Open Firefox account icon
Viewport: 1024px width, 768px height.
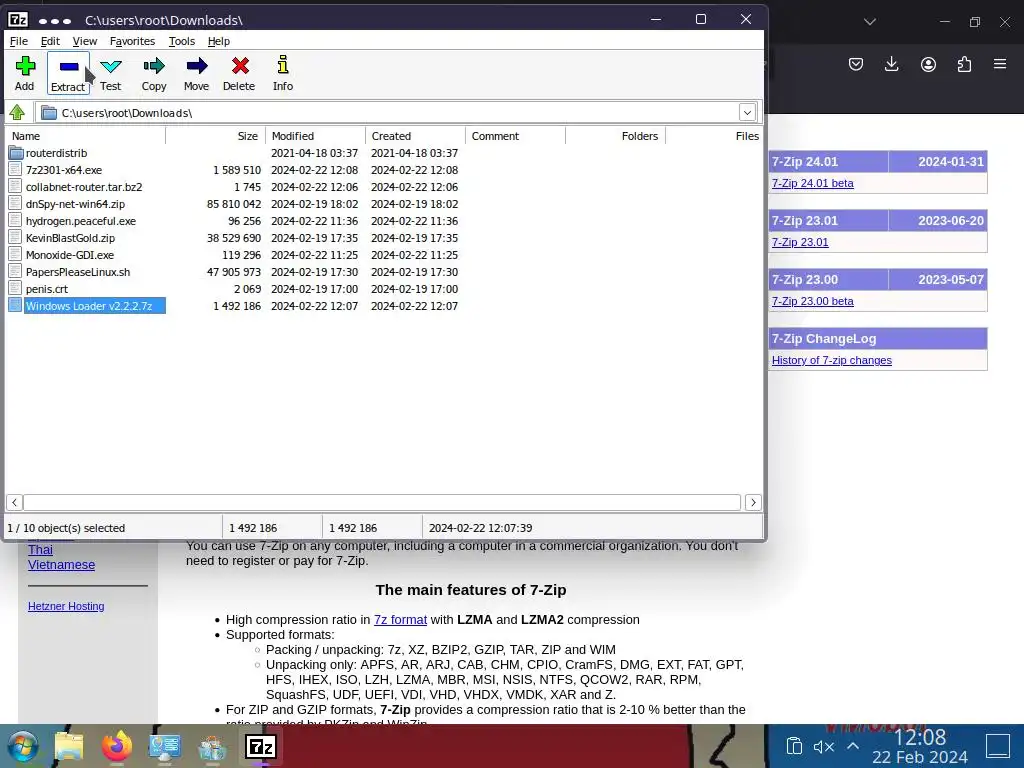(x=928, y=64)
